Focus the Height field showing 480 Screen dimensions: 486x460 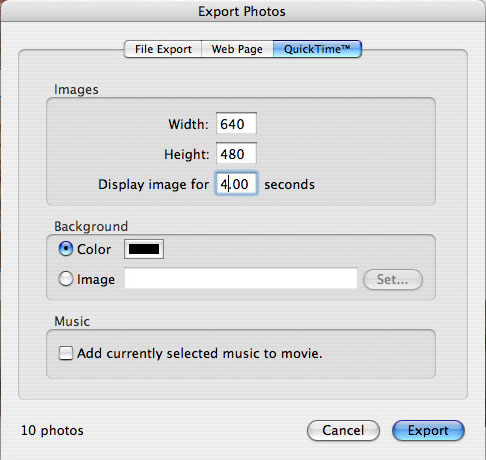coord(236,154)
